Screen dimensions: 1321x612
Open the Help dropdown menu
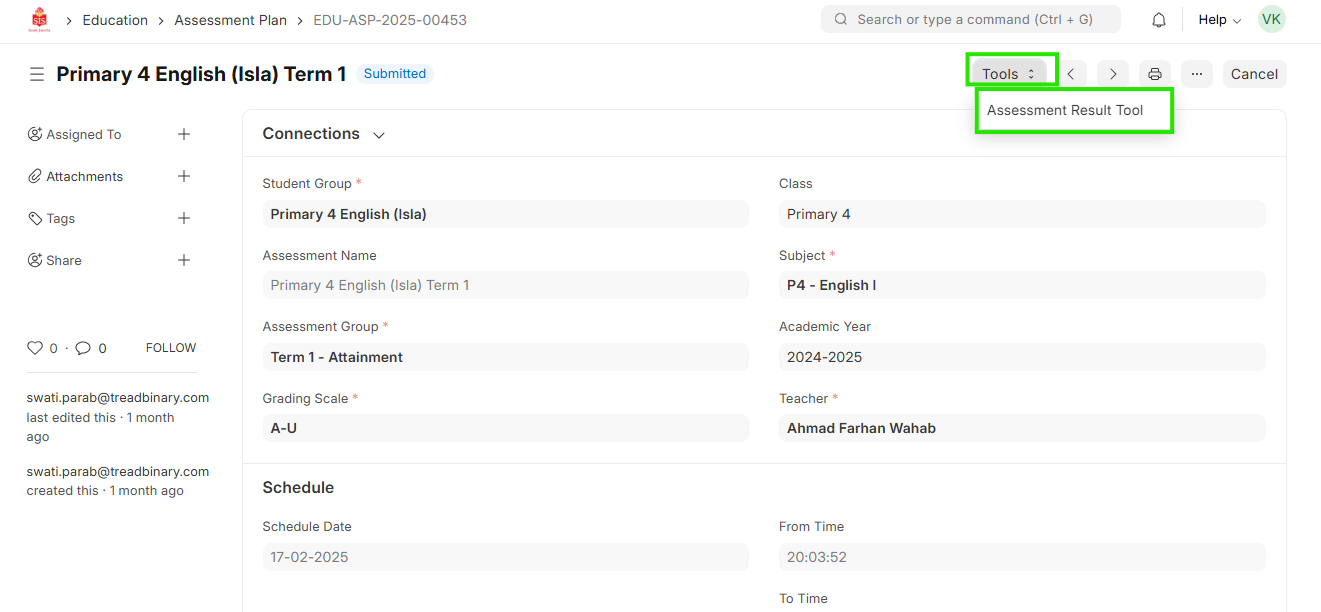coord(1219,20)
